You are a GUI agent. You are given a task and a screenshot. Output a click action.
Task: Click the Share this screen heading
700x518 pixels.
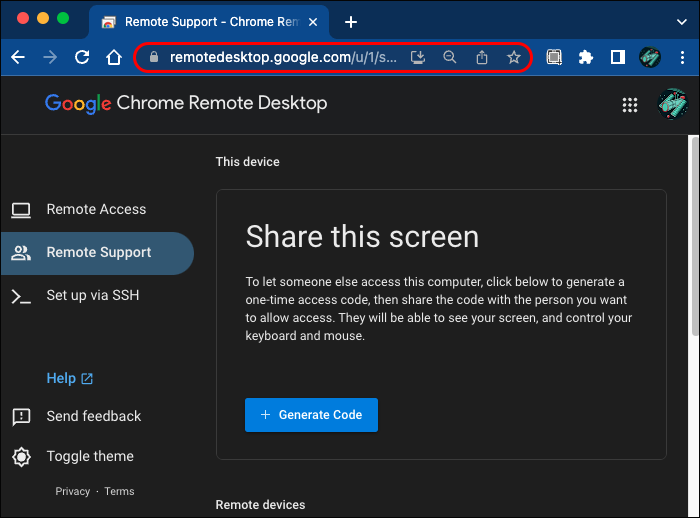pyautogui.click(x=362, y=236)
